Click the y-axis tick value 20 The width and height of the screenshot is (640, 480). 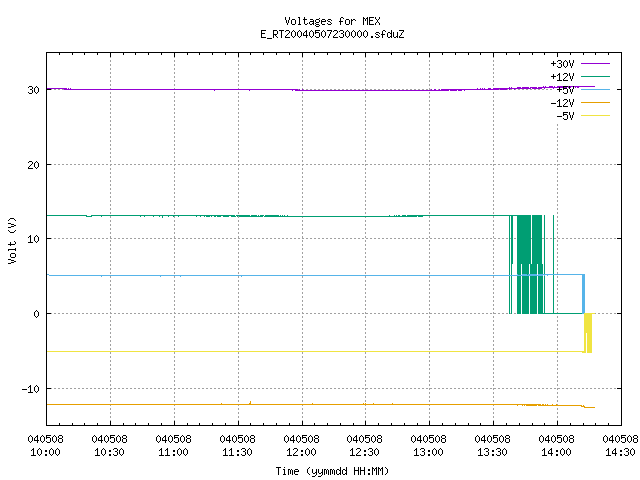(x=33, y=165)
